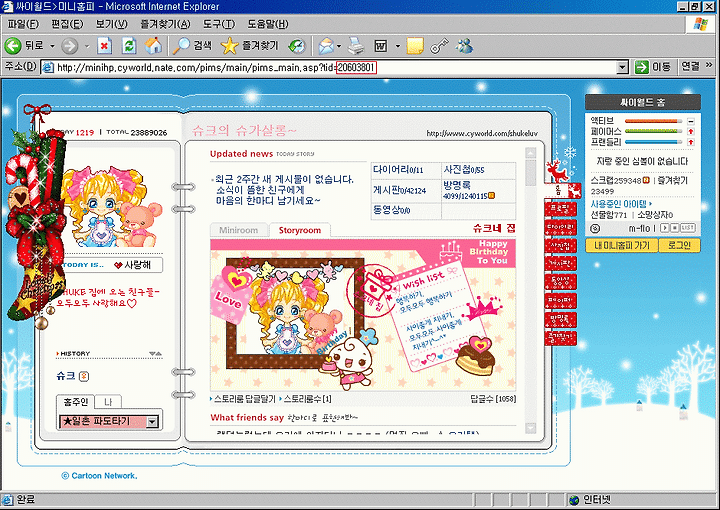Open the address bar URL dropdown
The height and width of the screenshot is (510, 720).
pos(622,67)
